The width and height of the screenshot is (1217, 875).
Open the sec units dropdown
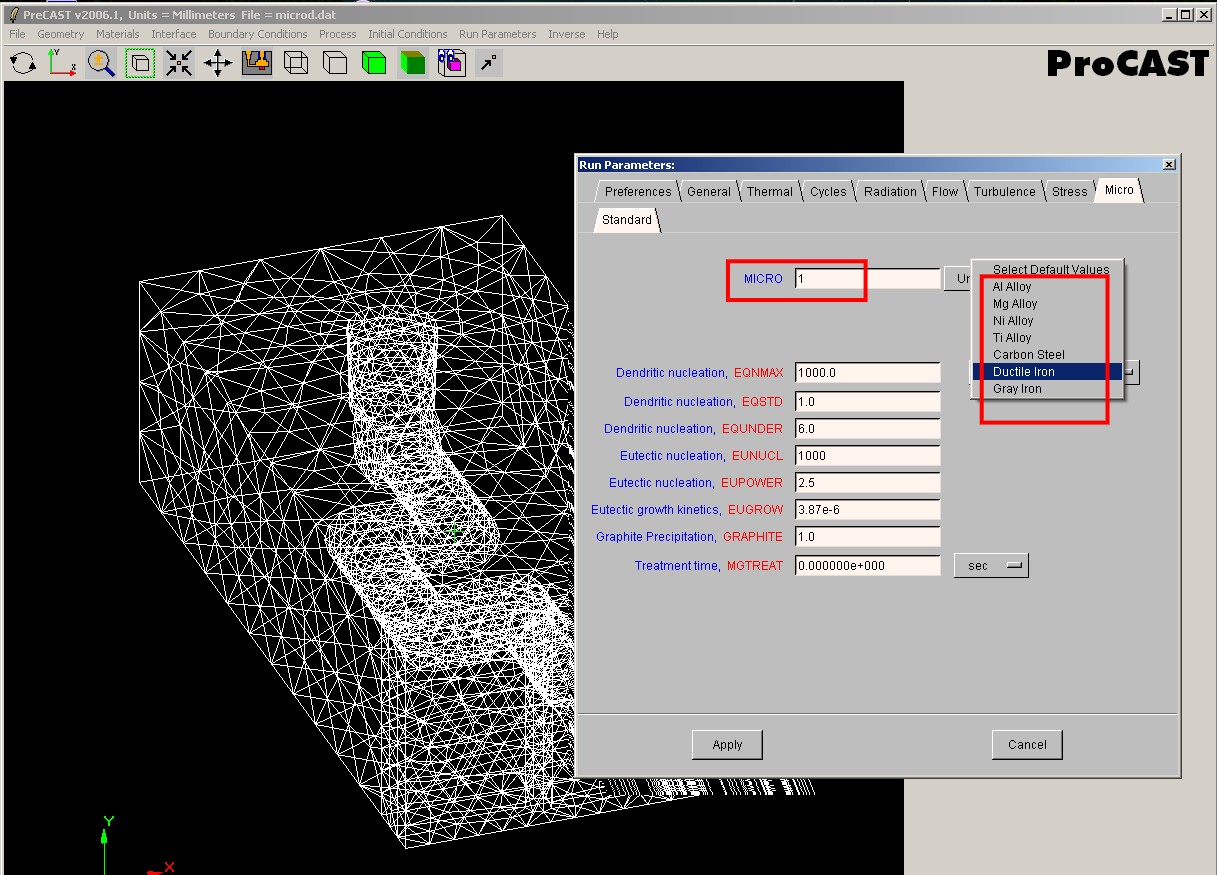click(991, 566)
